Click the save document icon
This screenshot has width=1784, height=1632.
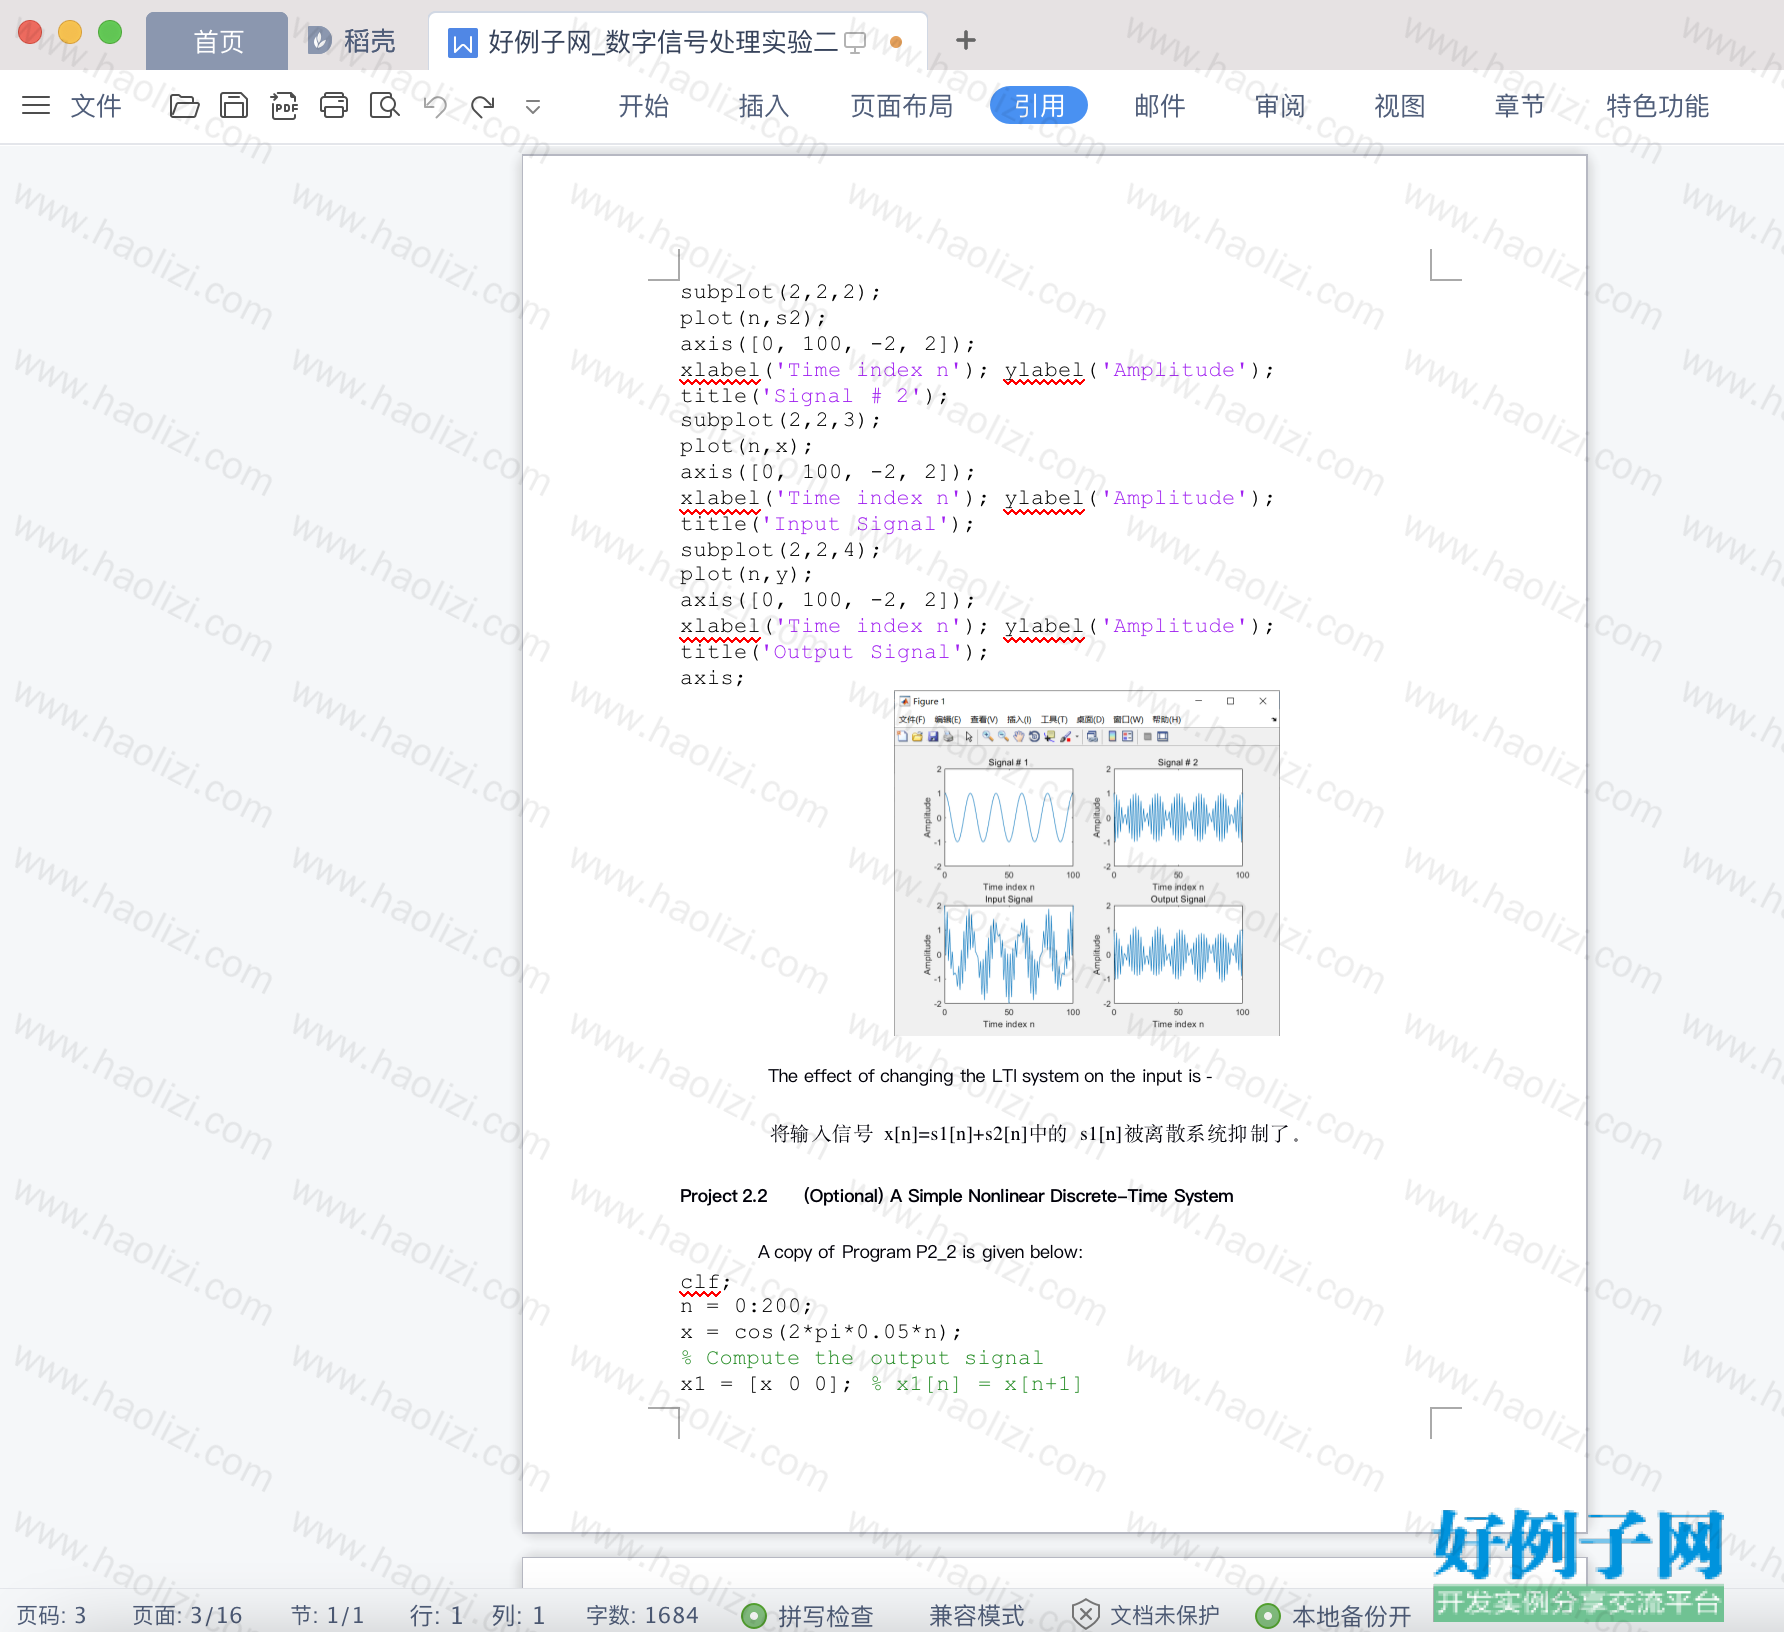(234, 105)
